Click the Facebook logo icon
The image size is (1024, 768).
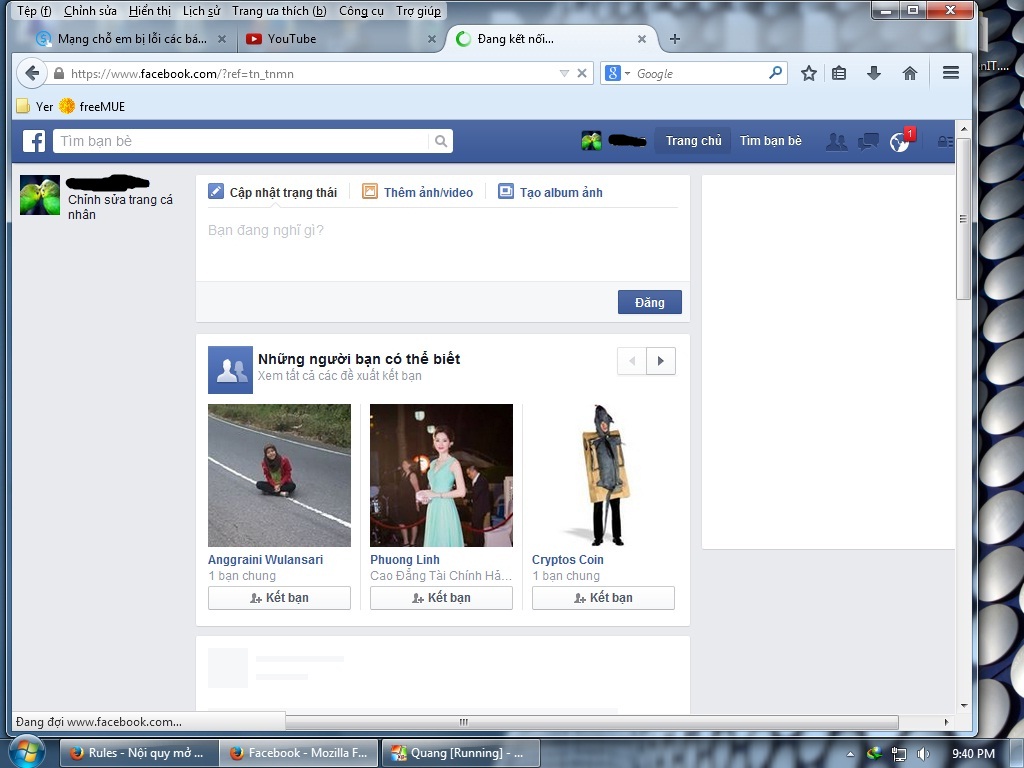tap(34, 141)
